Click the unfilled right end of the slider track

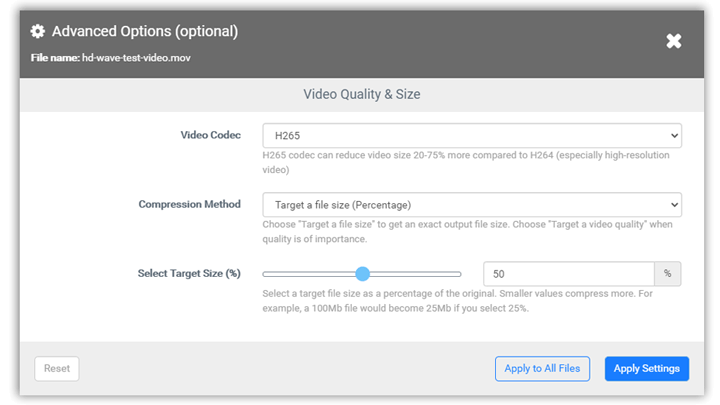click(430, 274)
